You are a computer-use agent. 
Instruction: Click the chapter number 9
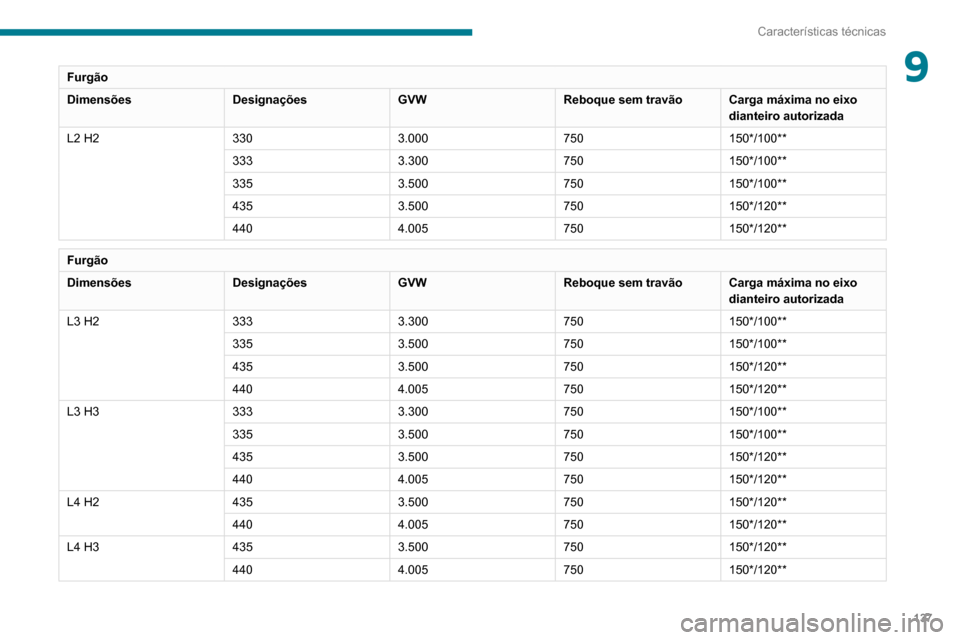[x=916, y=67]
